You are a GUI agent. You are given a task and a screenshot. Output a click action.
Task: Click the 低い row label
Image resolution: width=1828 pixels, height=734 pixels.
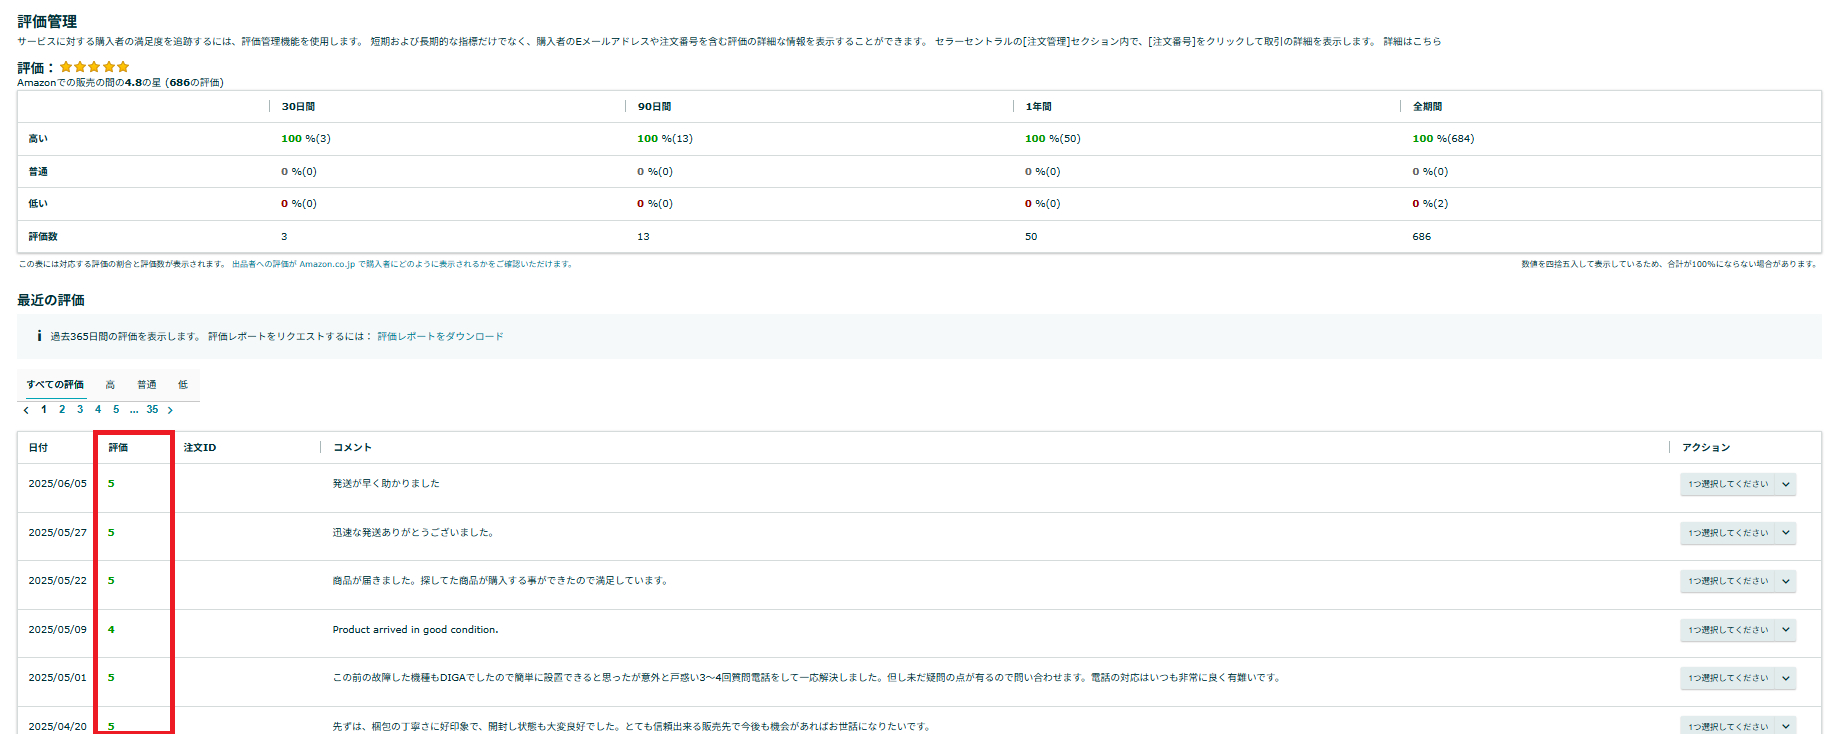[x=38, y=204]
